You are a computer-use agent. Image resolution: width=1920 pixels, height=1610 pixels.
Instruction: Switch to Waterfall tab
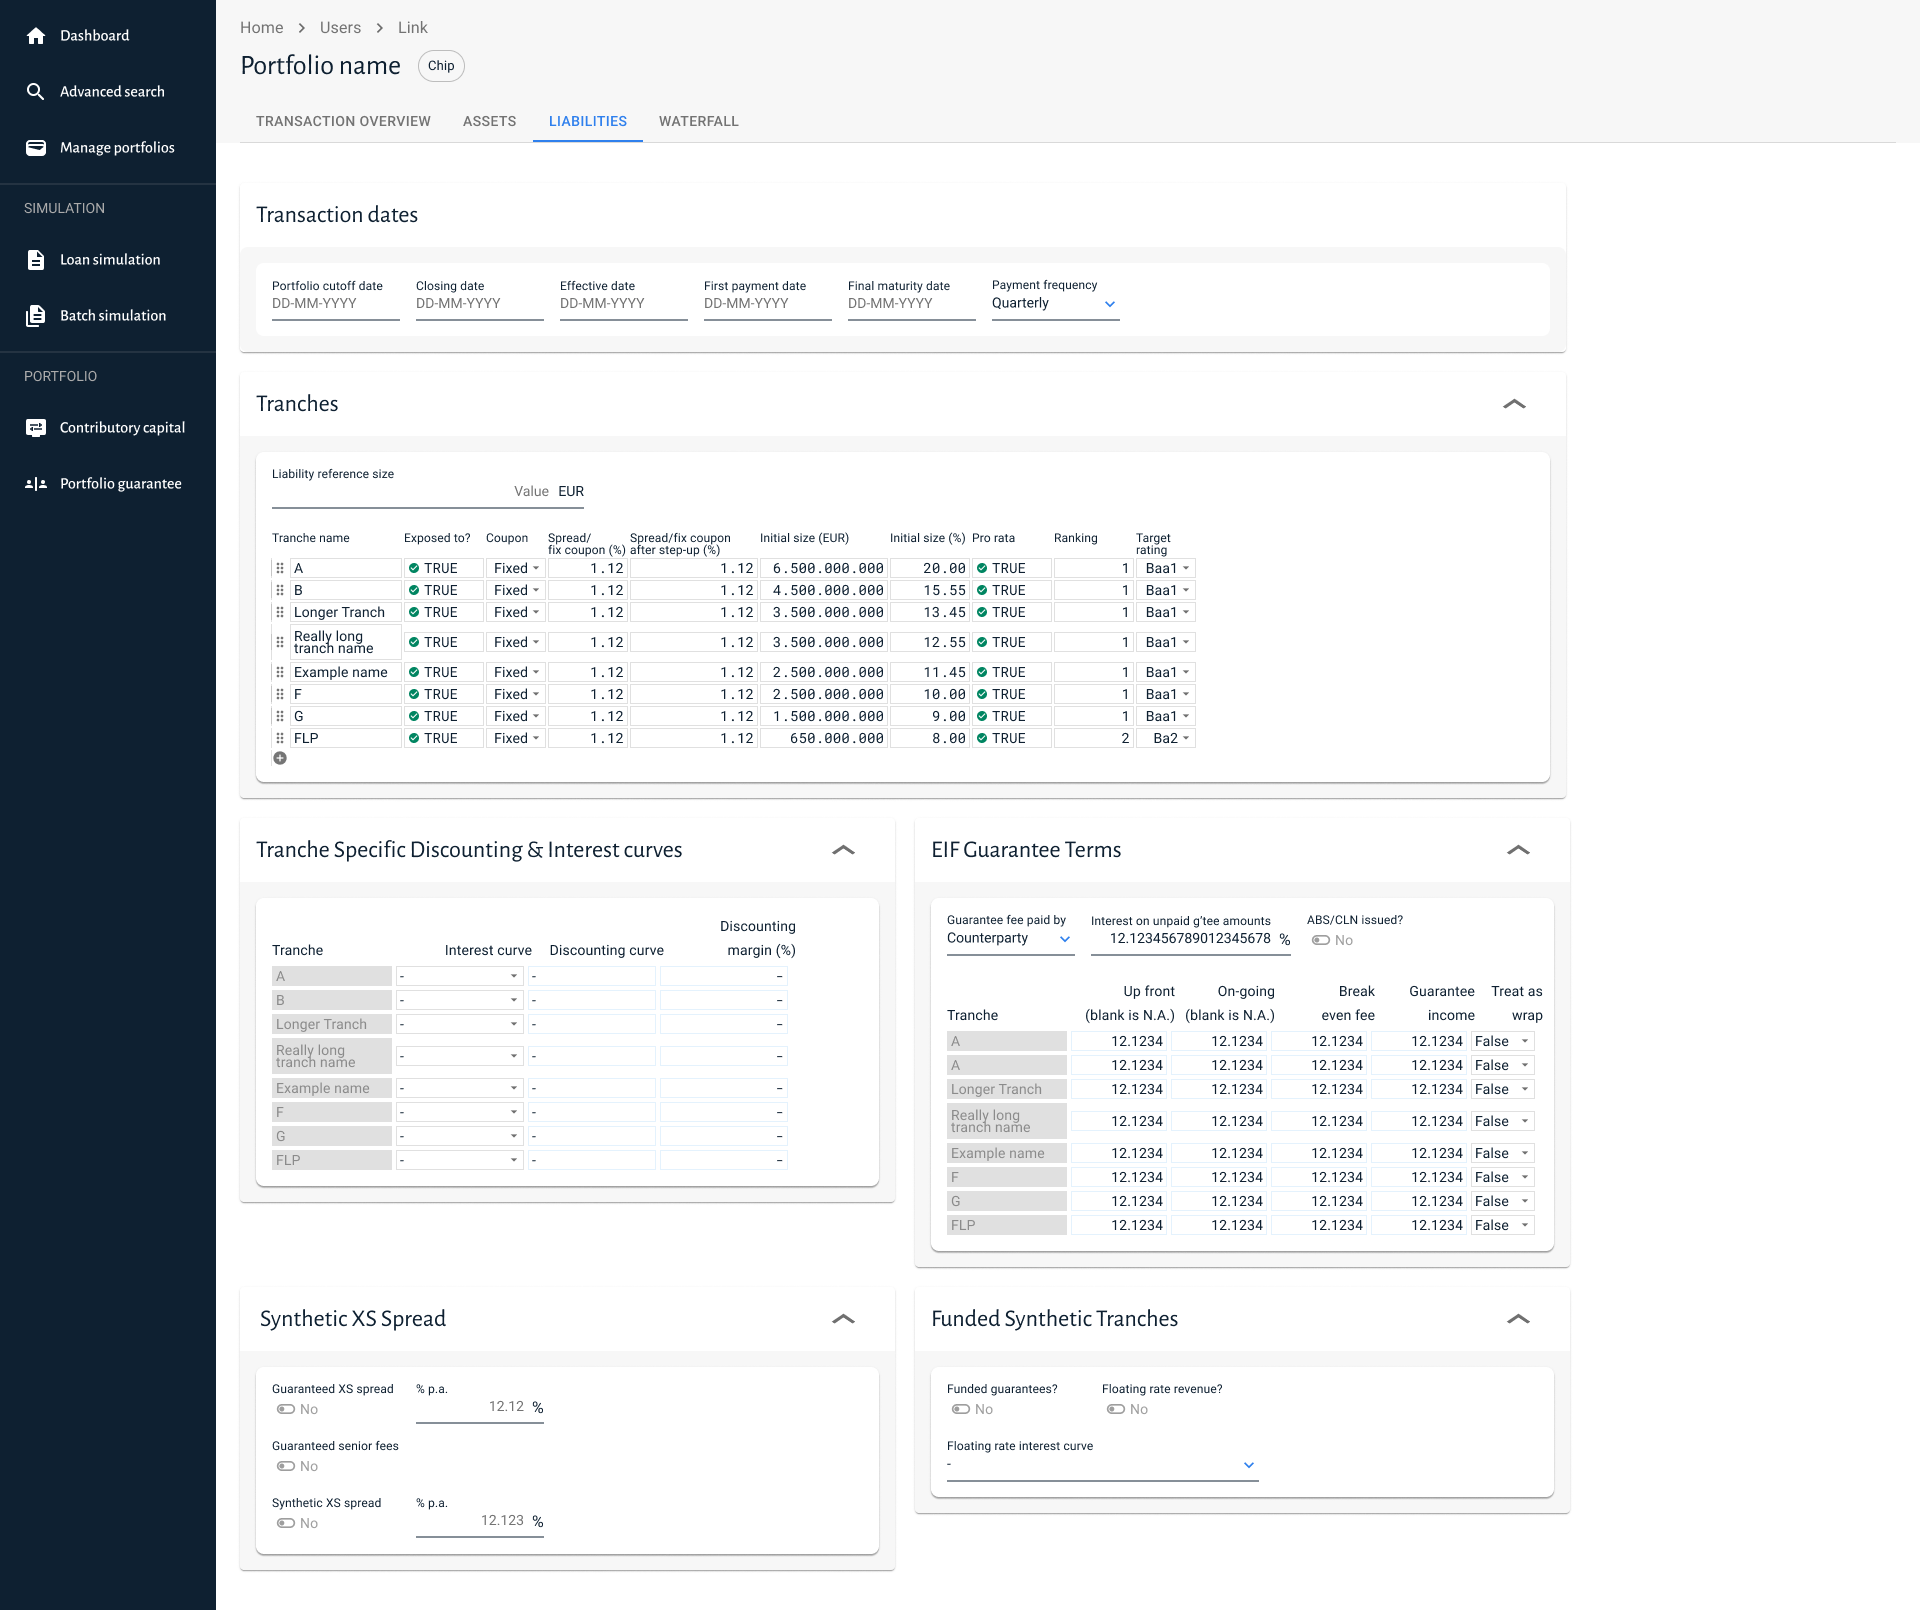[x=699, y=121]
